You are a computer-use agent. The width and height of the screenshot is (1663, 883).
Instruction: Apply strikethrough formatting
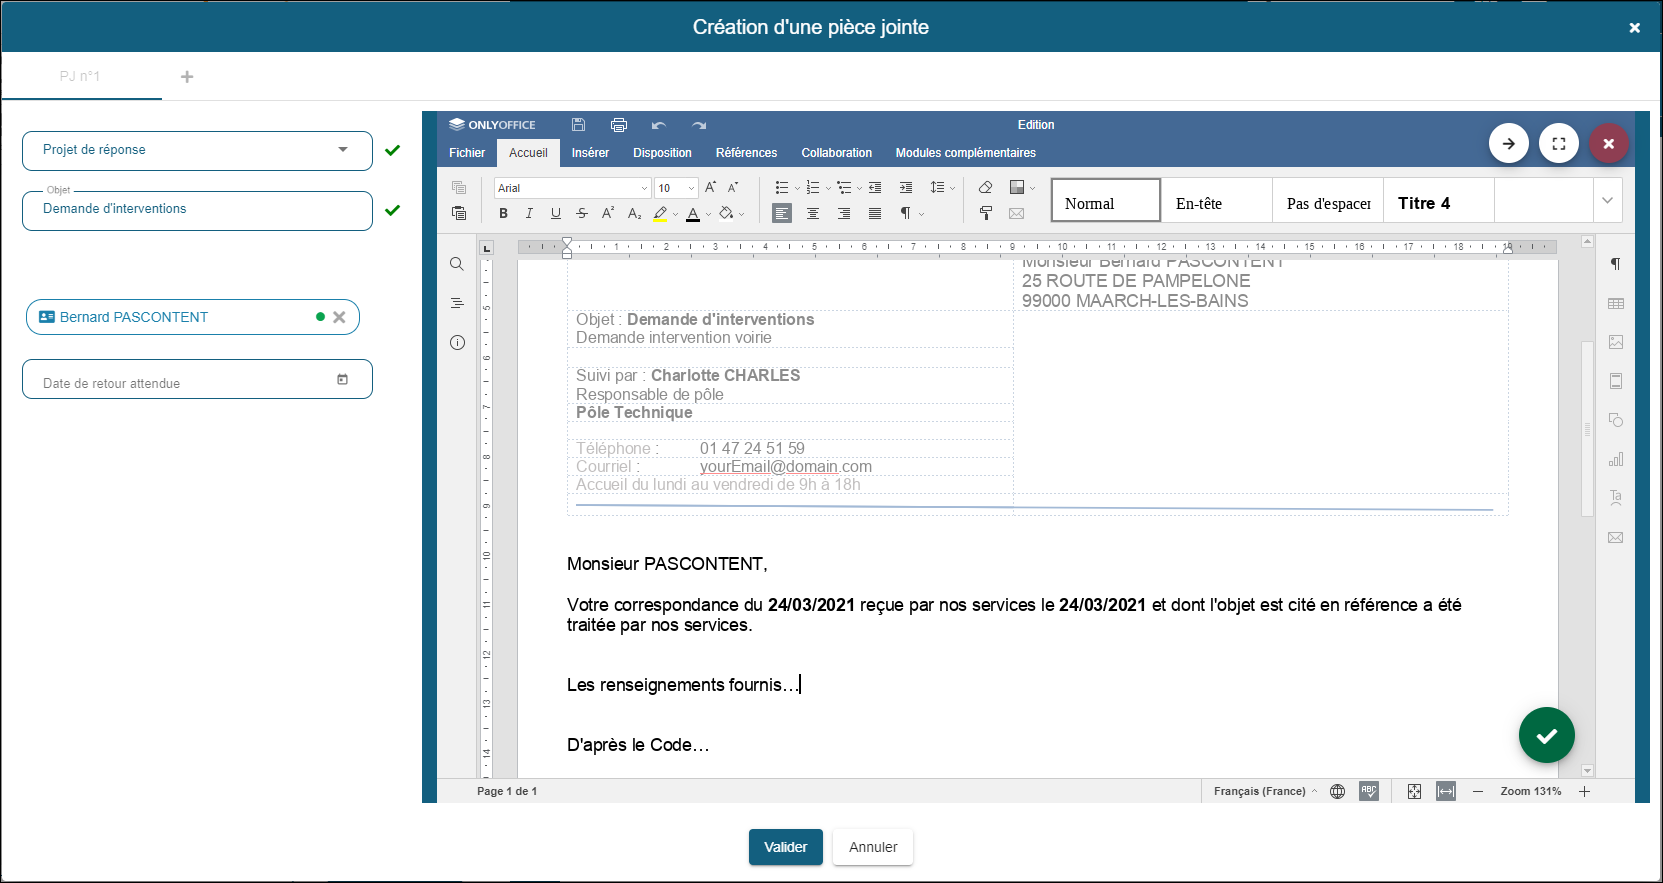tap(581, 213)
